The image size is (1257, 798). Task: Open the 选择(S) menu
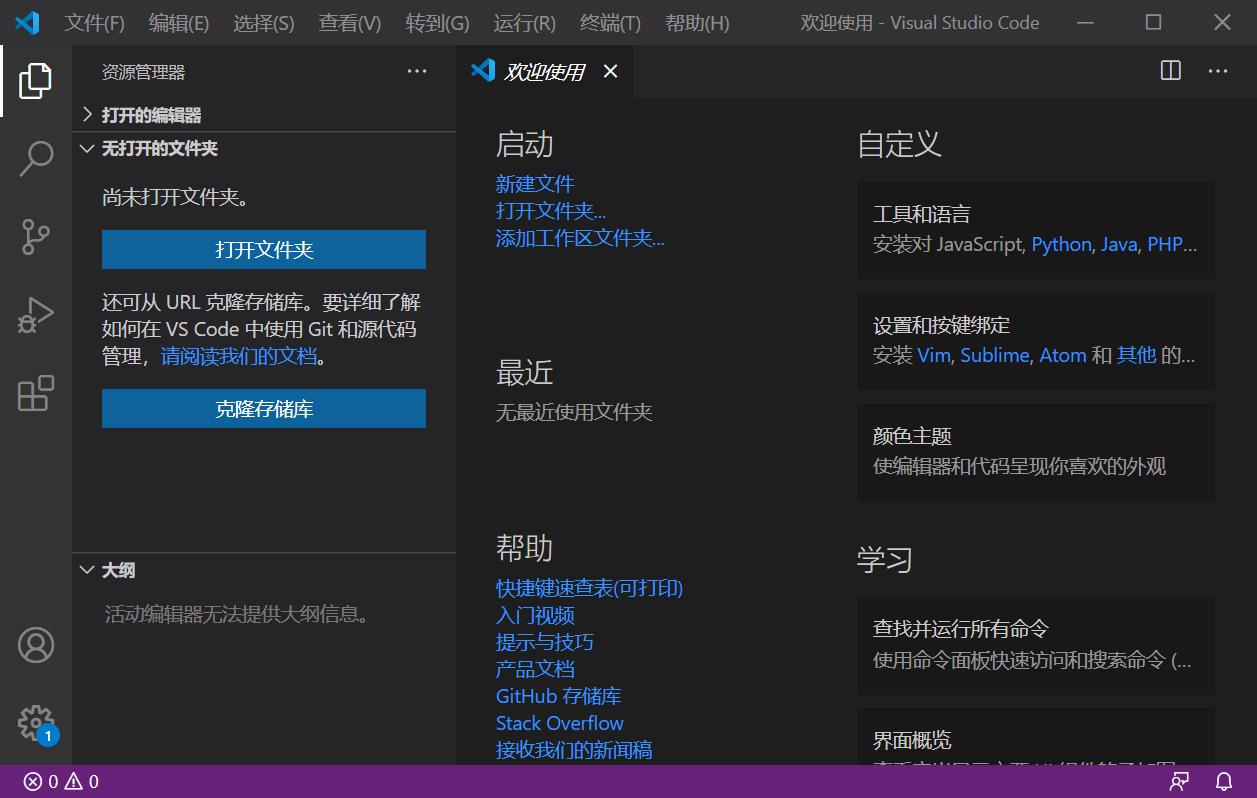(x=264, y=23)
